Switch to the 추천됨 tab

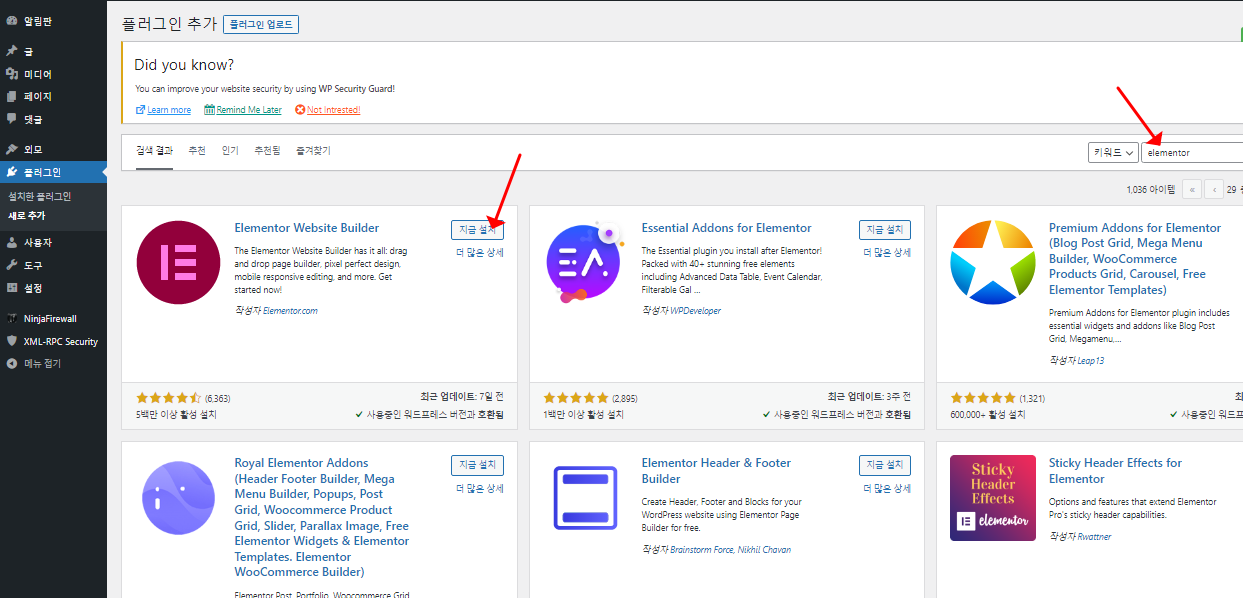[267, 151]
